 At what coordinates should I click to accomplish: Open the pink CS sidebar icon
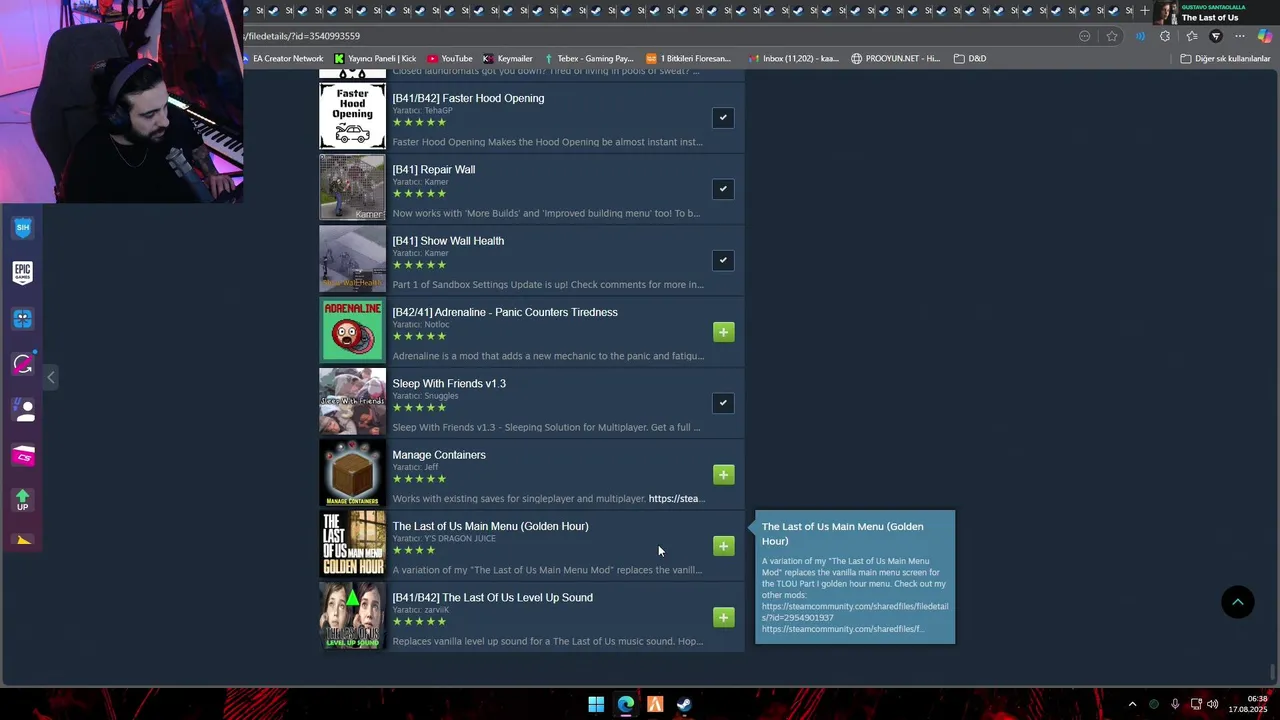(x=23, y=456)
